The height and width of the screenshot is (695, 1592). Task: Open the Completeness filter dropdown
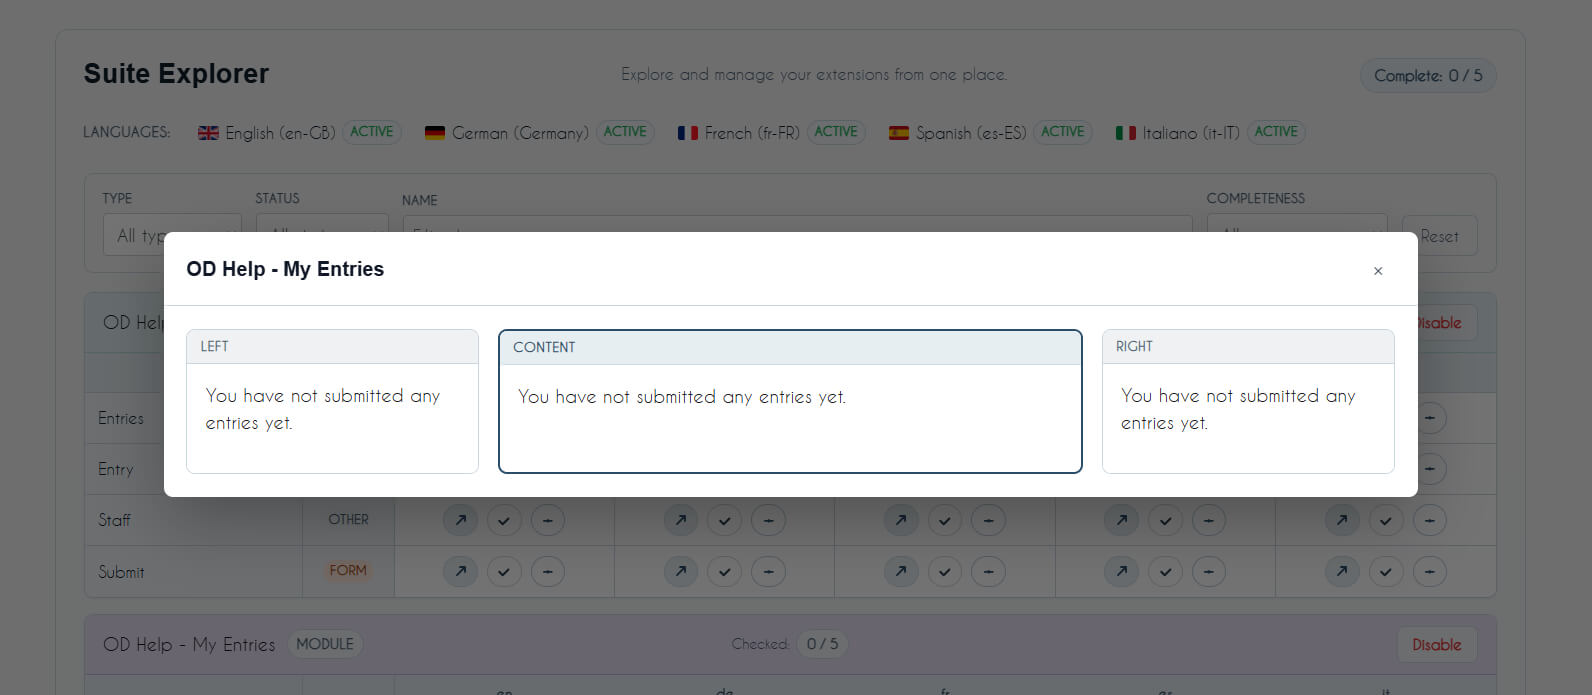pyautogui.click(x=1297, y=224)
